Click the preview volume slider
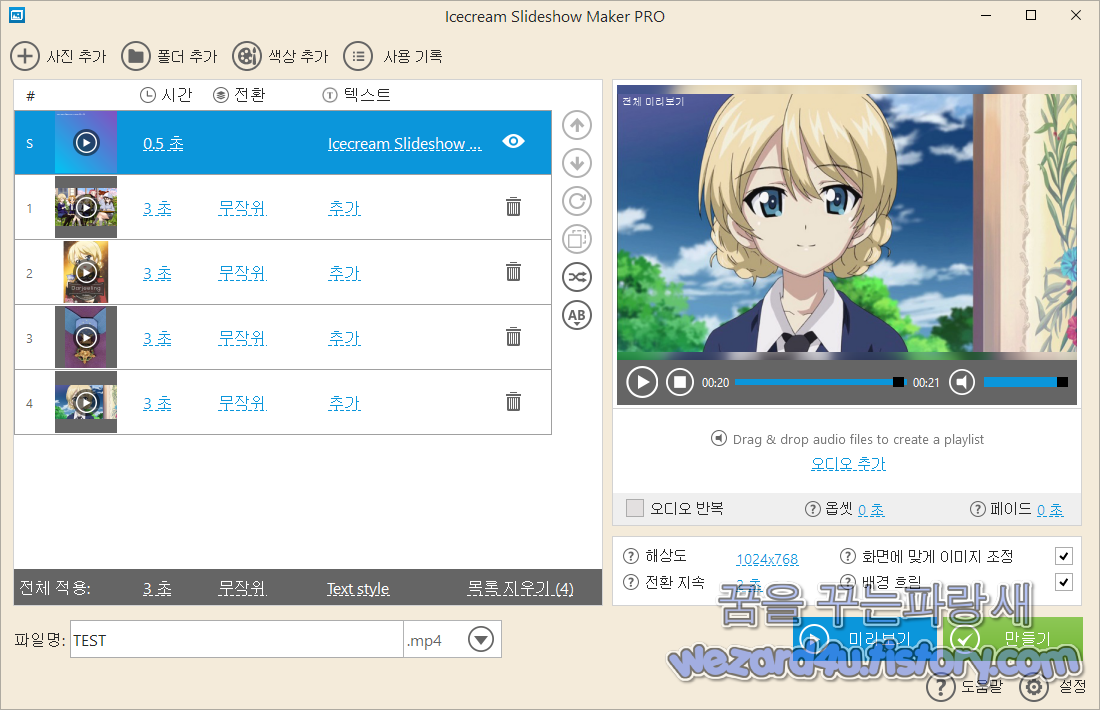This screenshot has height=710, width=1100. point(1026,382)
